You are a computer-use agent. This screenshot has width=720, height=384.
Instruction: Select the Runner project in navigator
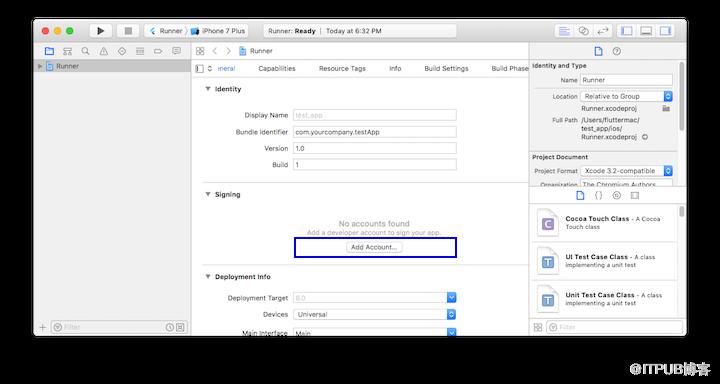point(112,66)
